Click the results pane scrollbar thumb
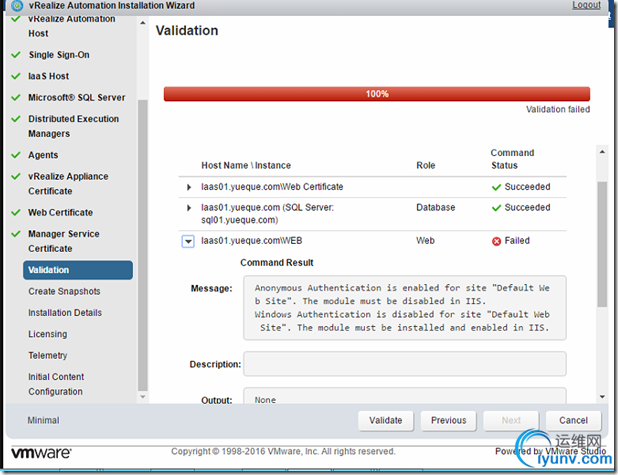This screenshot has height=475, width=618. [x=602, y=244]
